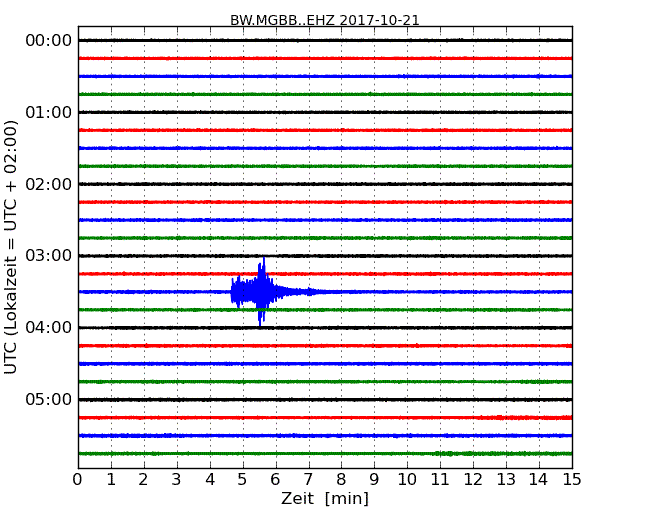The width and height of the screenshot is (650, 520).
Task: Click the x-axis tick label 13
Action: pos(506,480)
